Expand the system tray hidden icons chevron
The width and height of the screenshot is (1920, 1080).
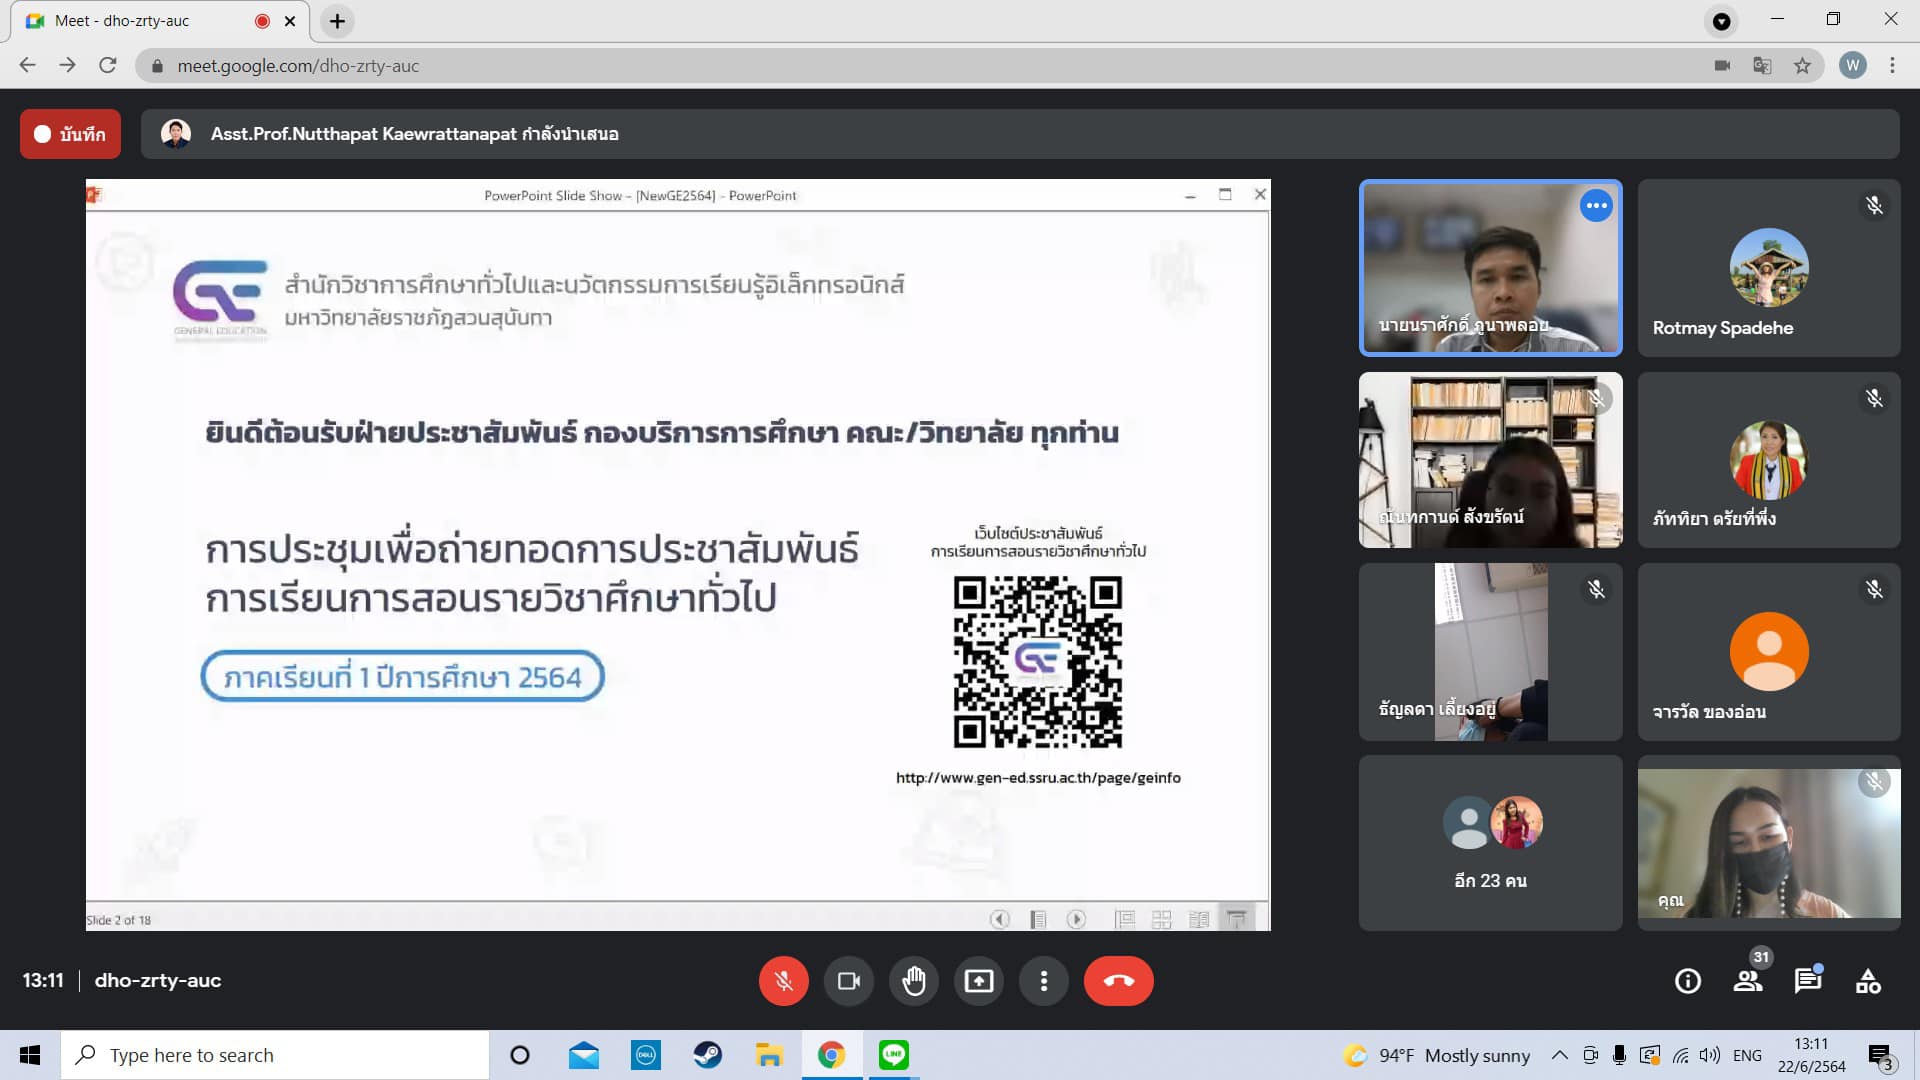coord(1559,1055)
